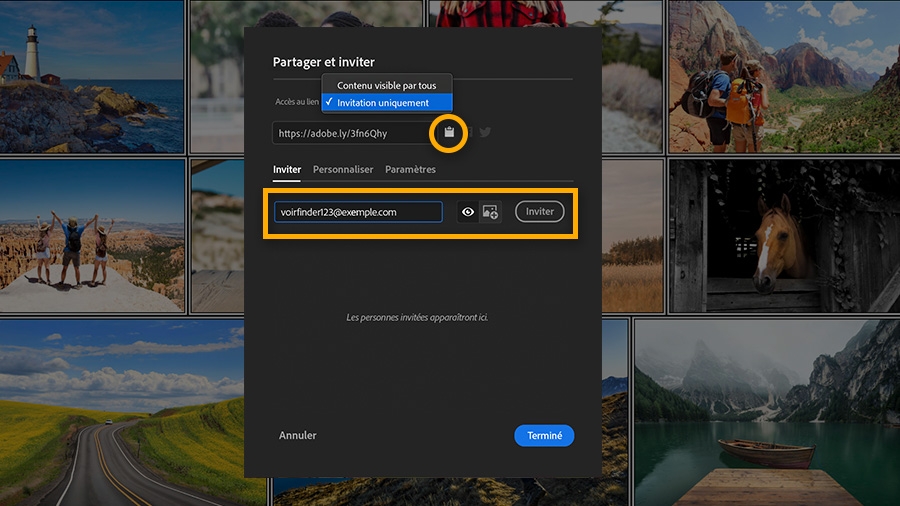
Task: Click the Inviter button
Action: click(540, 212)
